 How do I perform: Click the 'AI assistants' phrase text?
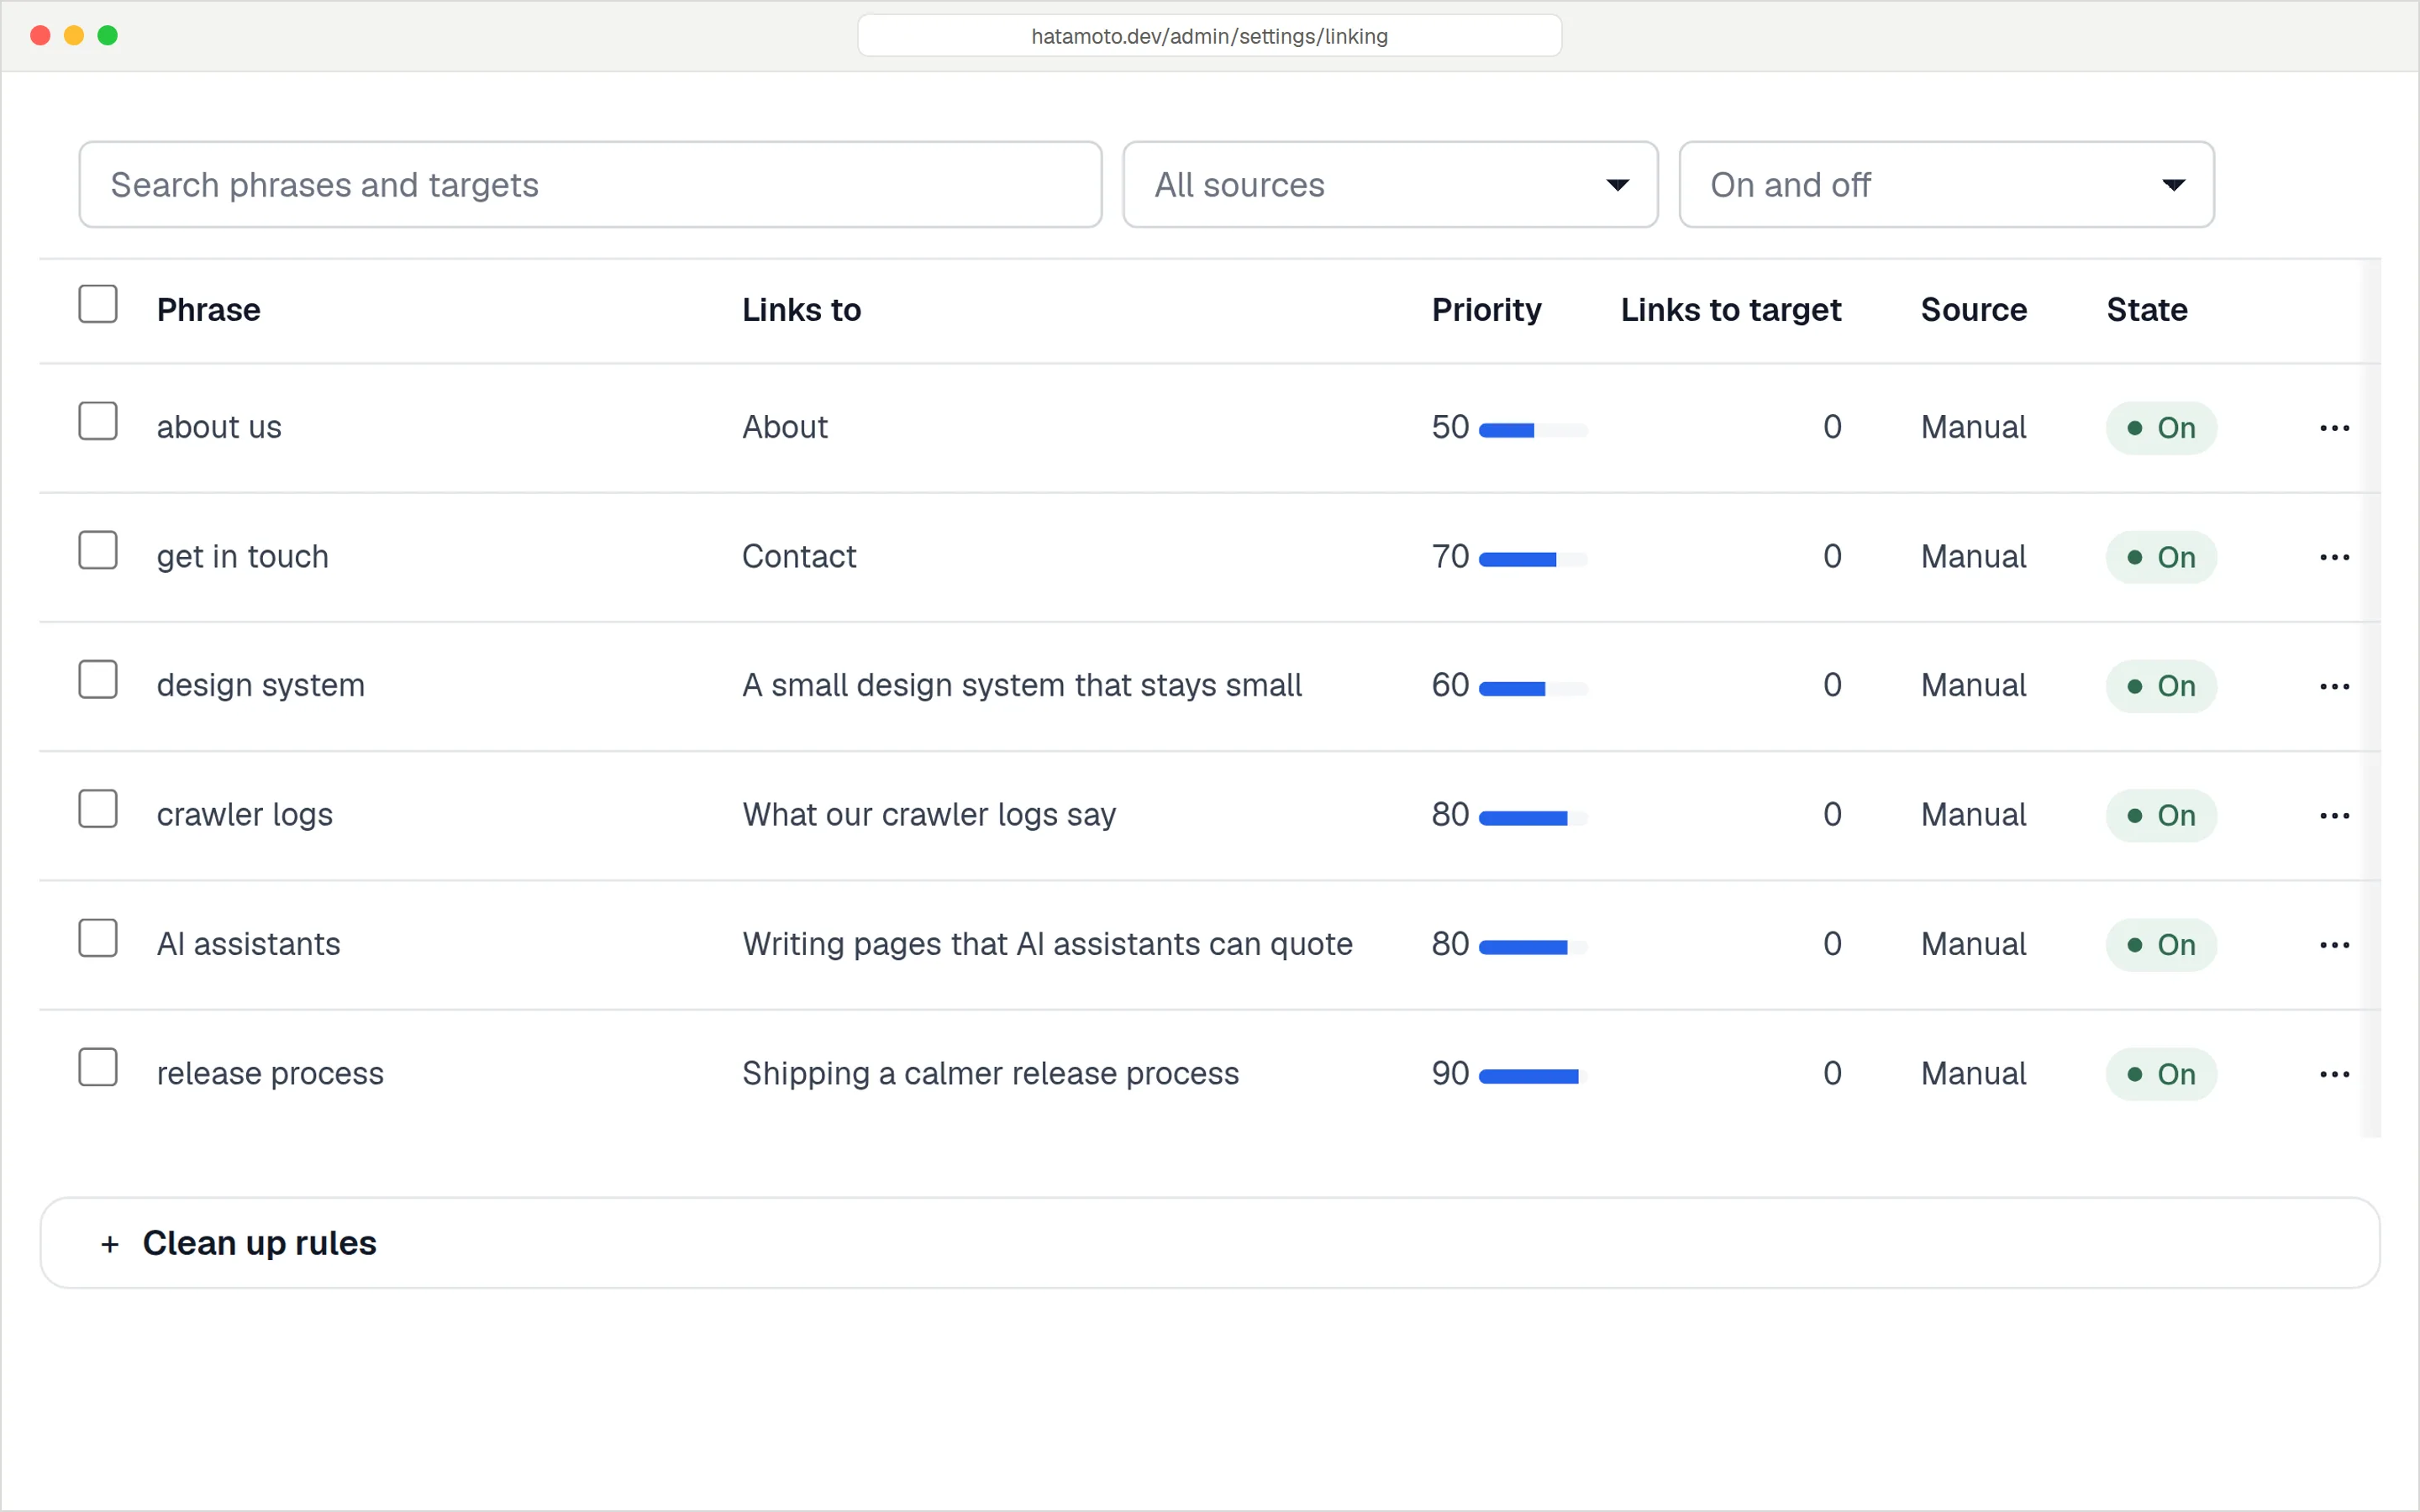tap(248, 945)
